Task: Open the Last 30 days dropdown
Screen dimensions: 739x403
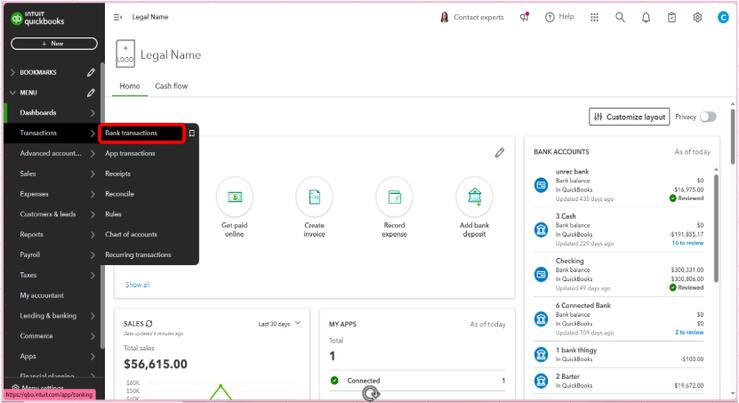Action: 279,324
